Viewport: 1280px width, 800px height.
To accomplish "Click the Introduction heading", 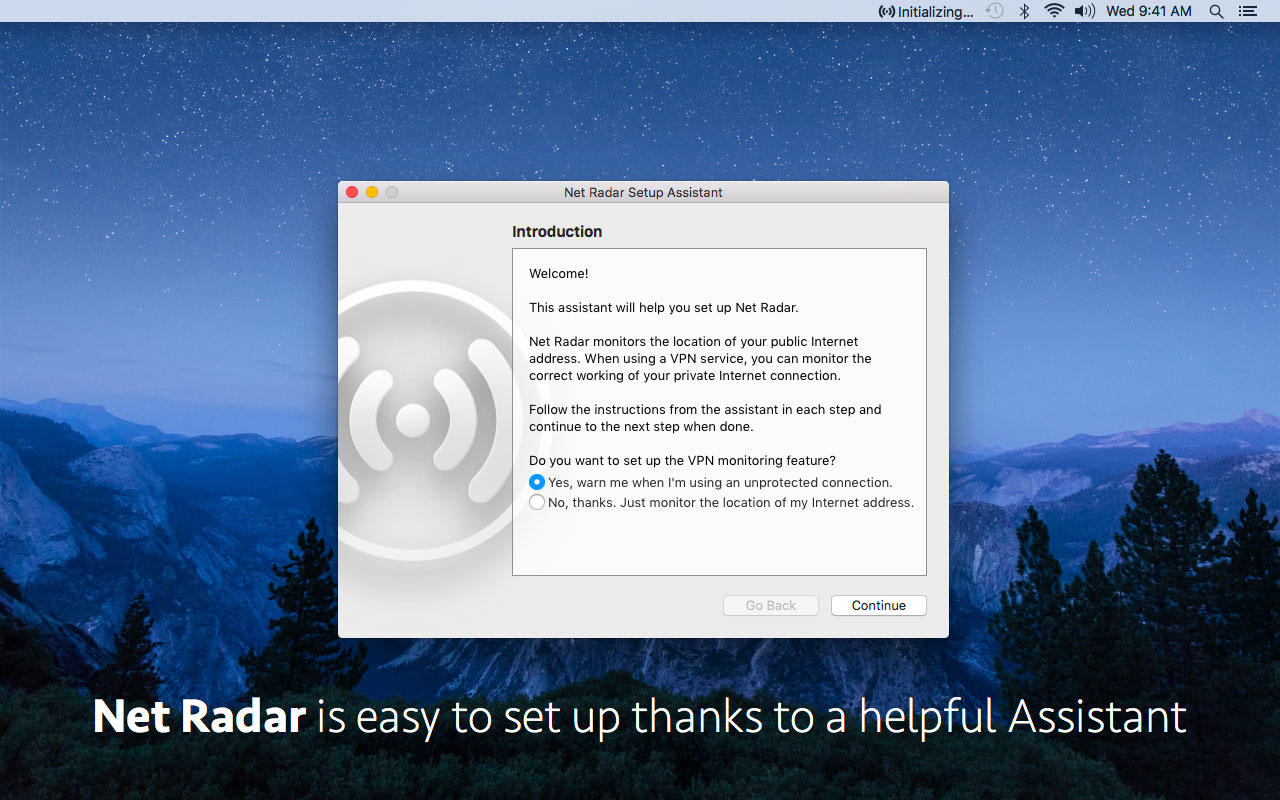I will point(557,231).
